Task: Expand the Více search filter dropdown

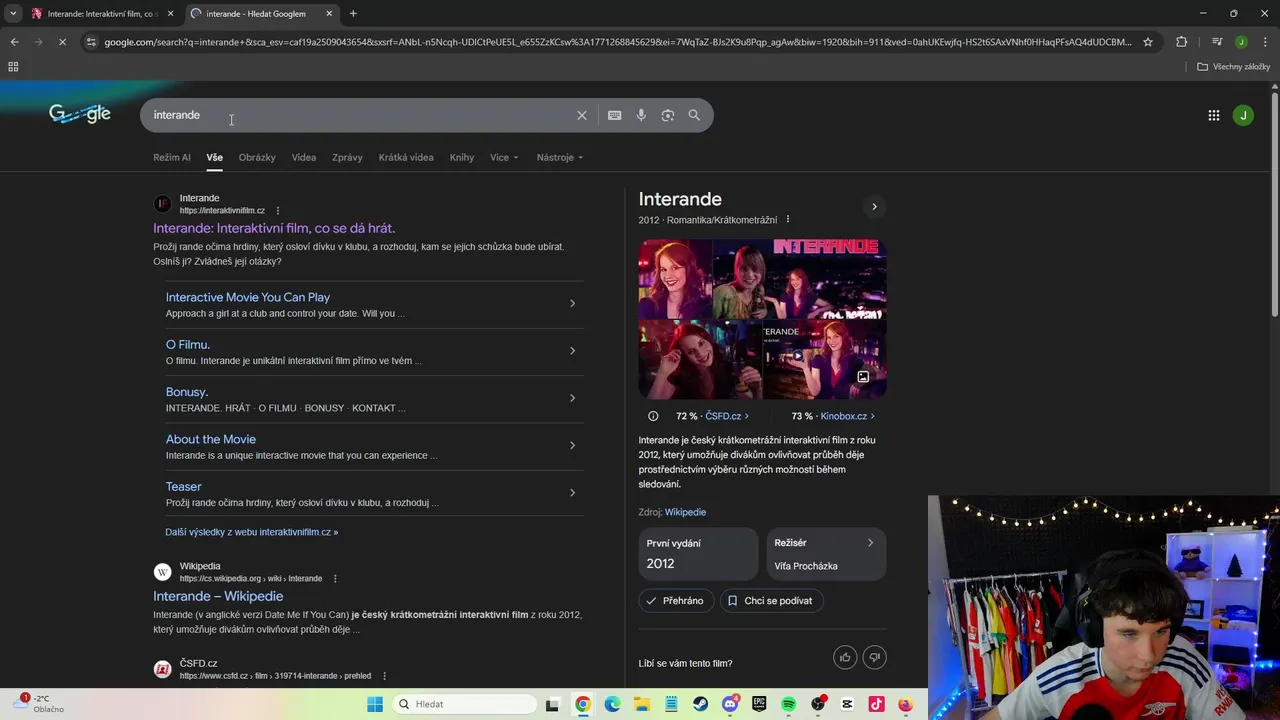Action: point(504,157)
